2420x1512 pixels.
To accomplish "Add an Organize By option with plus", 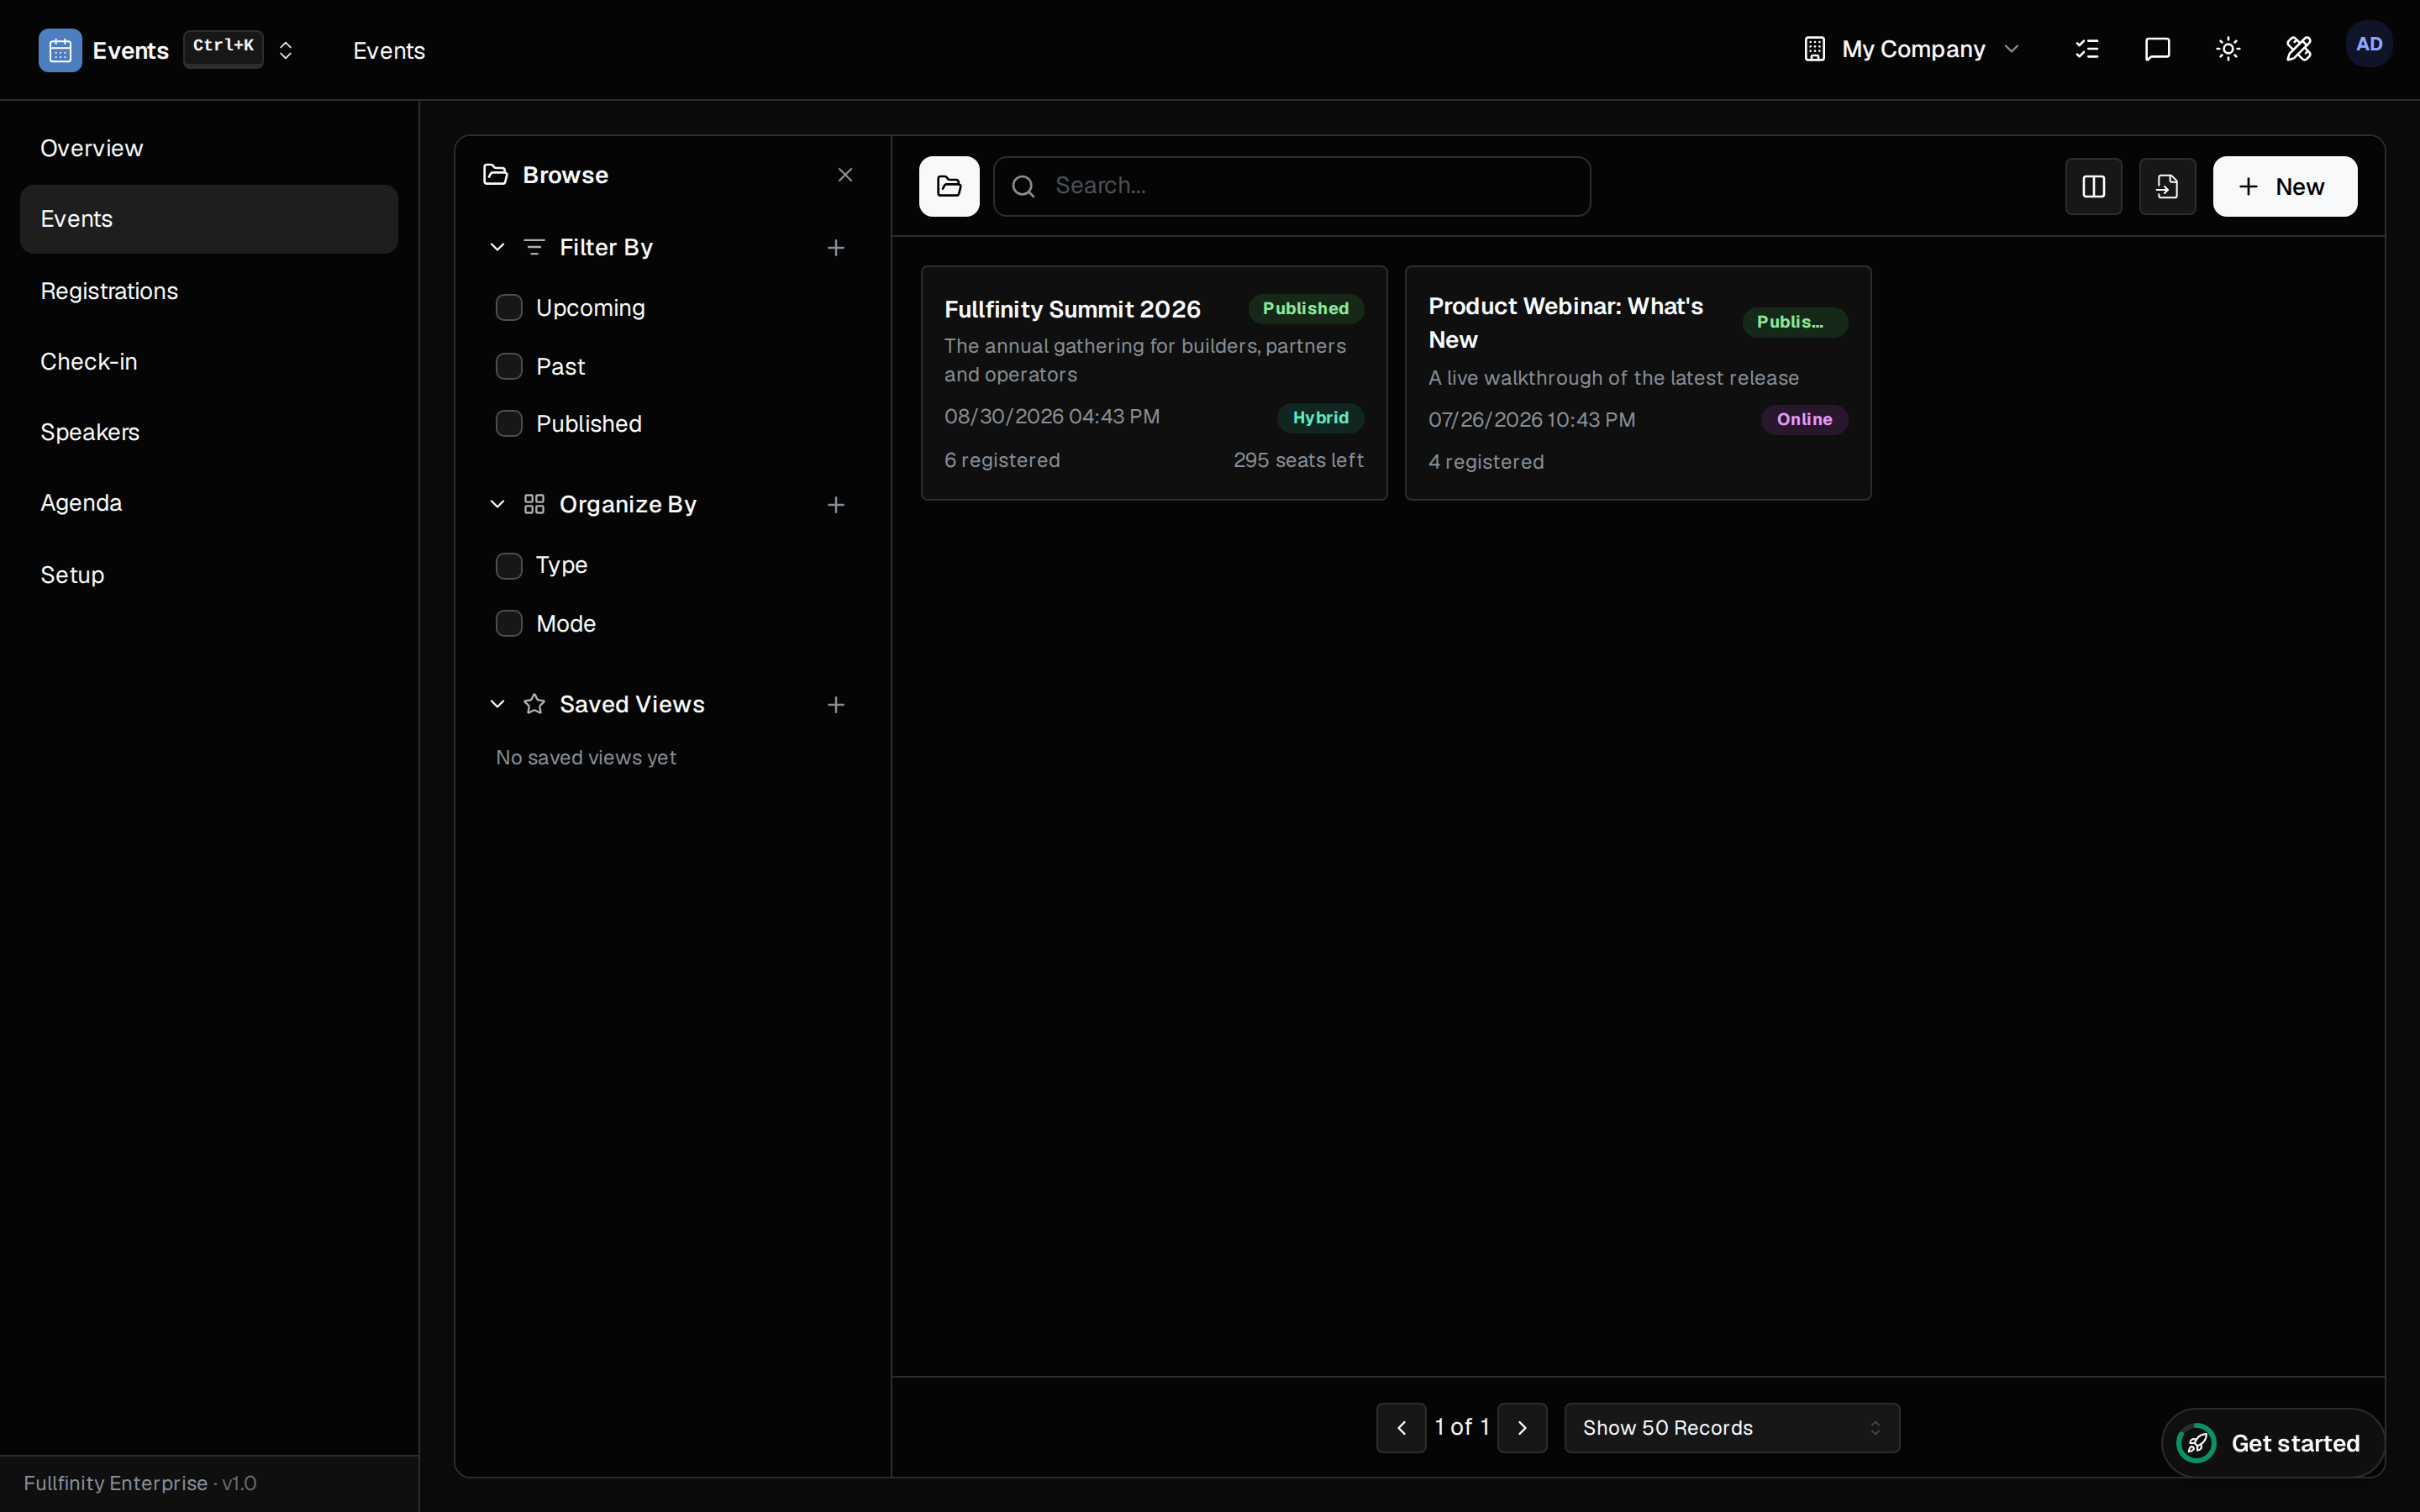I will coord(836,505).
